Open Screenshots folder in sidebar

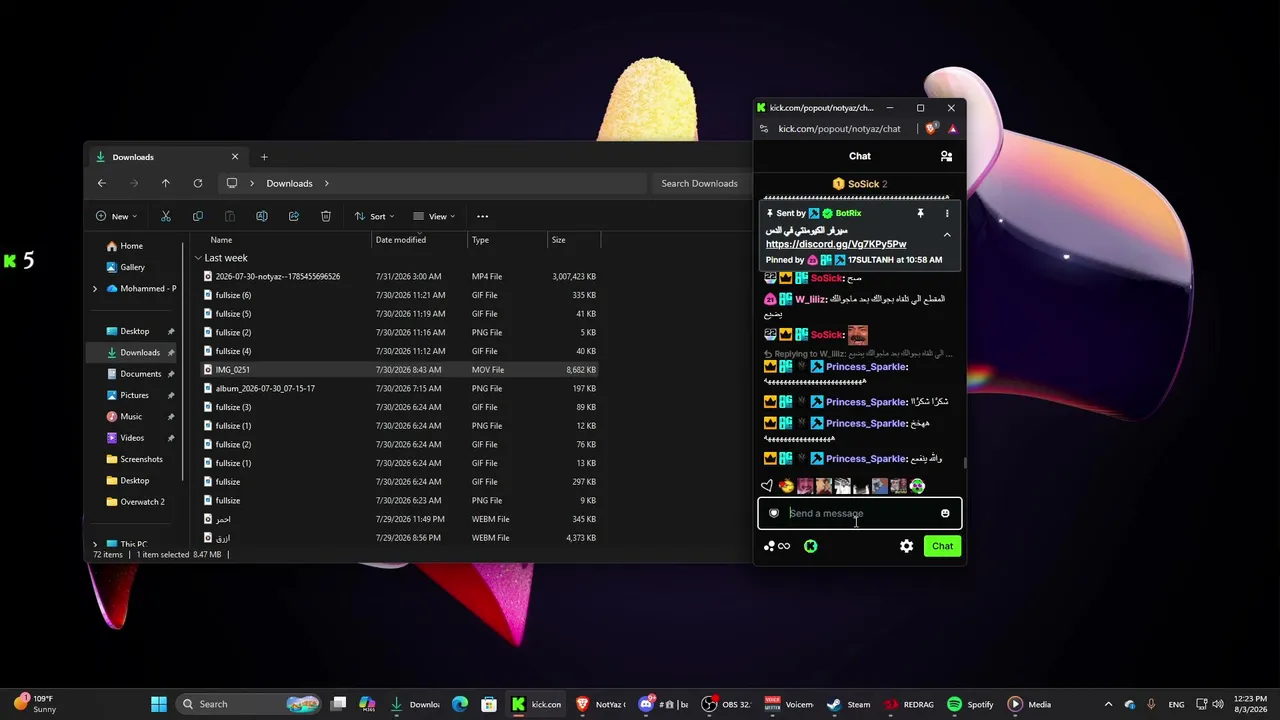(x=141, y=459)
